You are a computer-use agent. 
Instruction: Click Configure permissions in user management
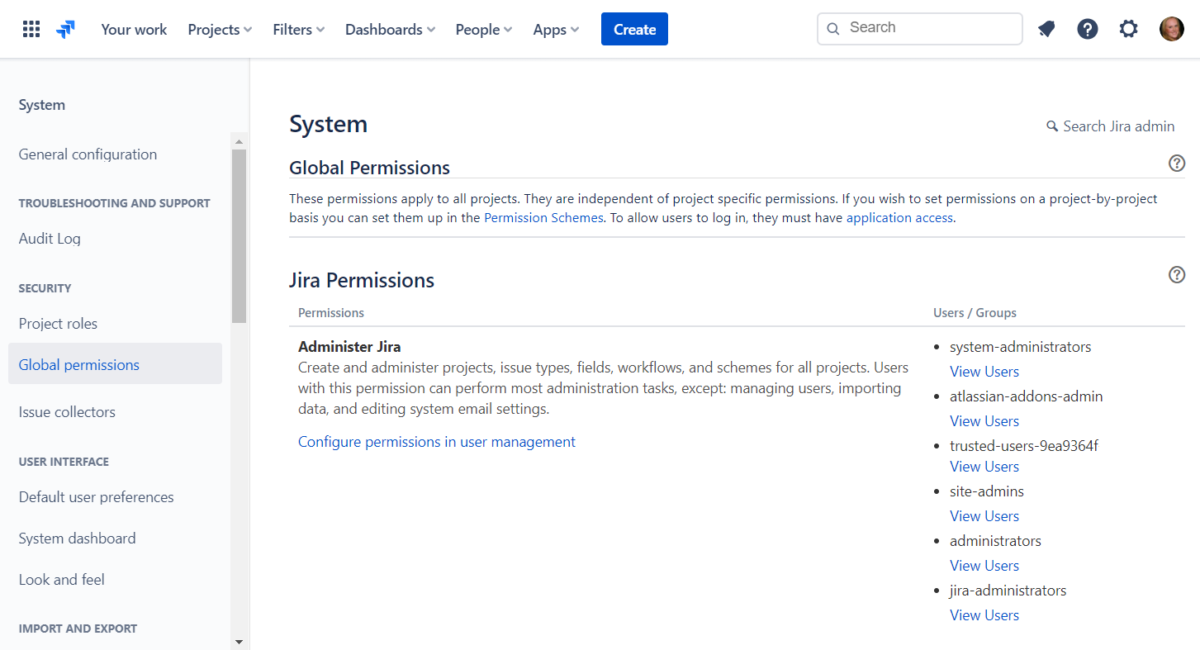pyautogui.click(x=436, y=441)
